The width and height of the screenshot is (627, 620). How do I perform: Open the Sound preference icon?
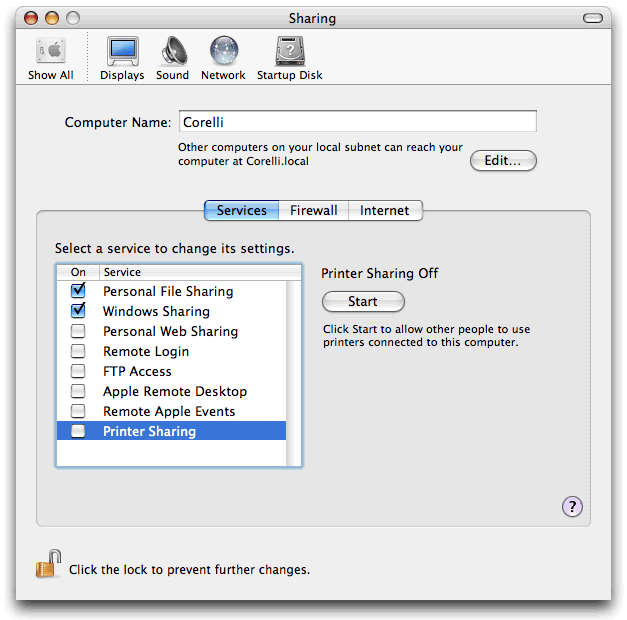[172, 57]
